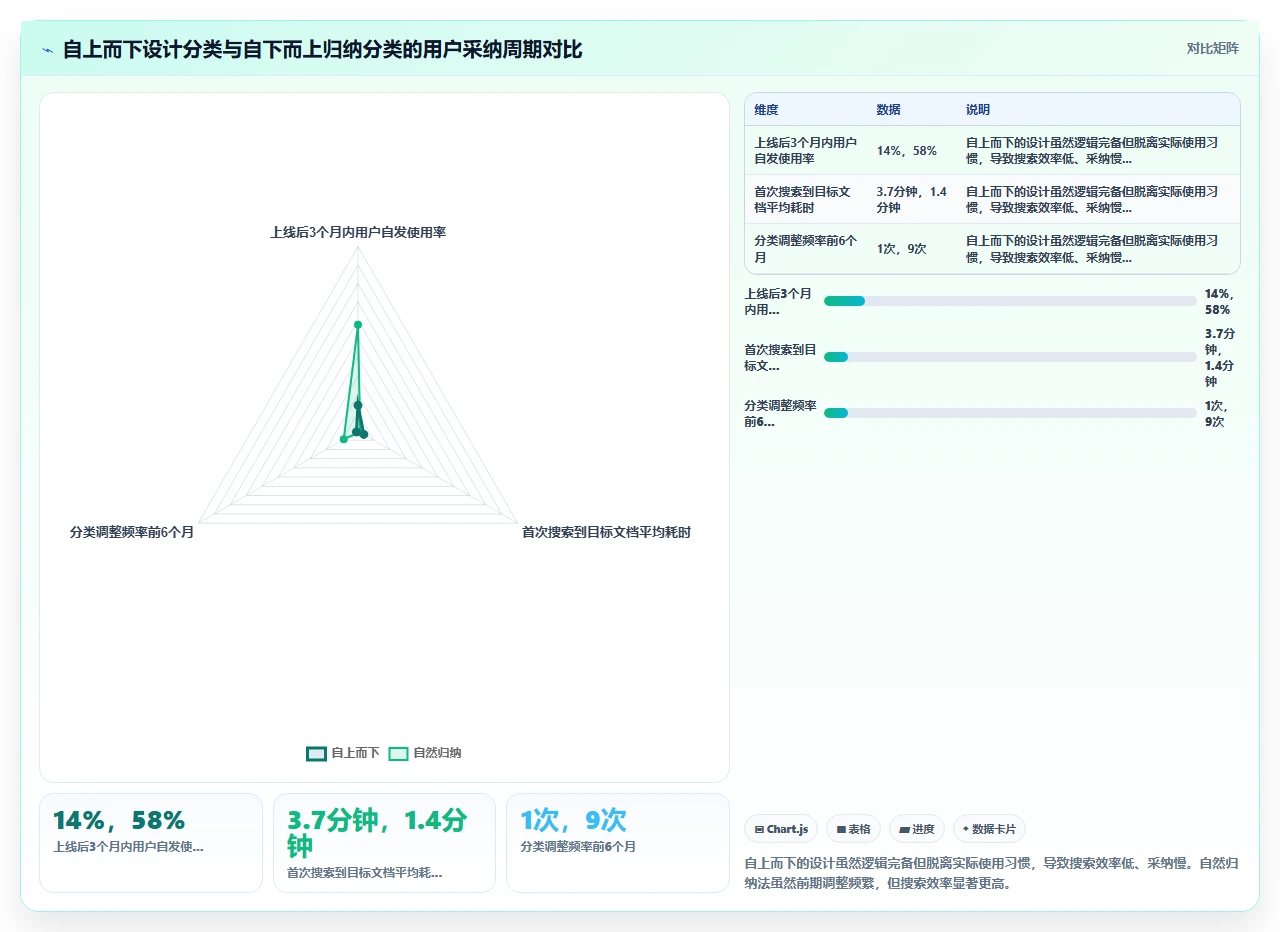This screenshot has height=932, width=1280.
Task: Click progress bar for 分类调整频率前6…
Action: [x=1010, y=413]
